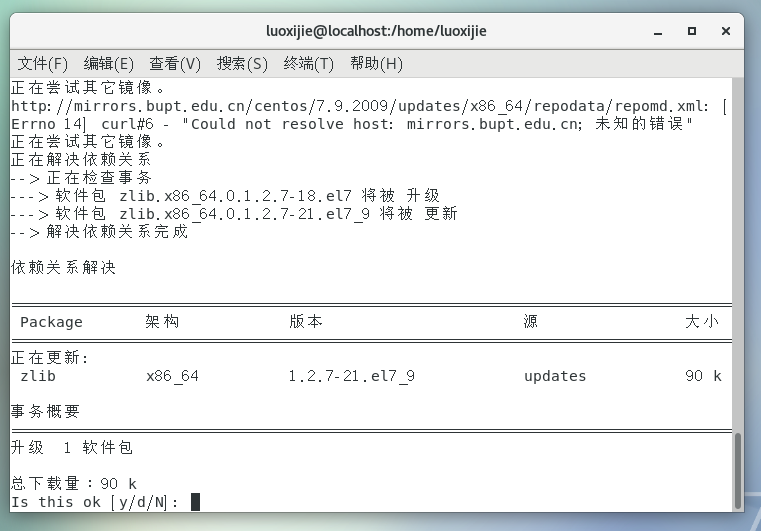This screenshot has height=531, width=761.
Task: Open the 编辑(E) menu
Action: (108, 63)
